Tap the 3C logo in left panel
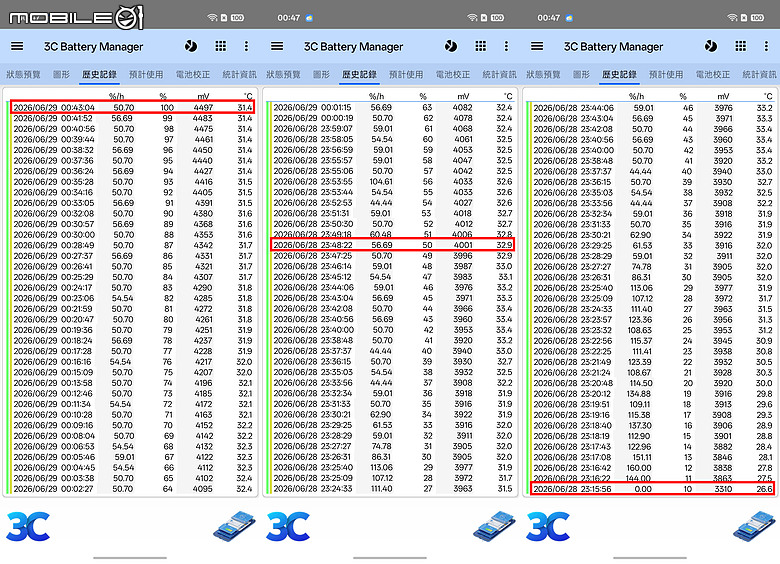Viewport: 780px width, 564px height. (x=28, y=526)
